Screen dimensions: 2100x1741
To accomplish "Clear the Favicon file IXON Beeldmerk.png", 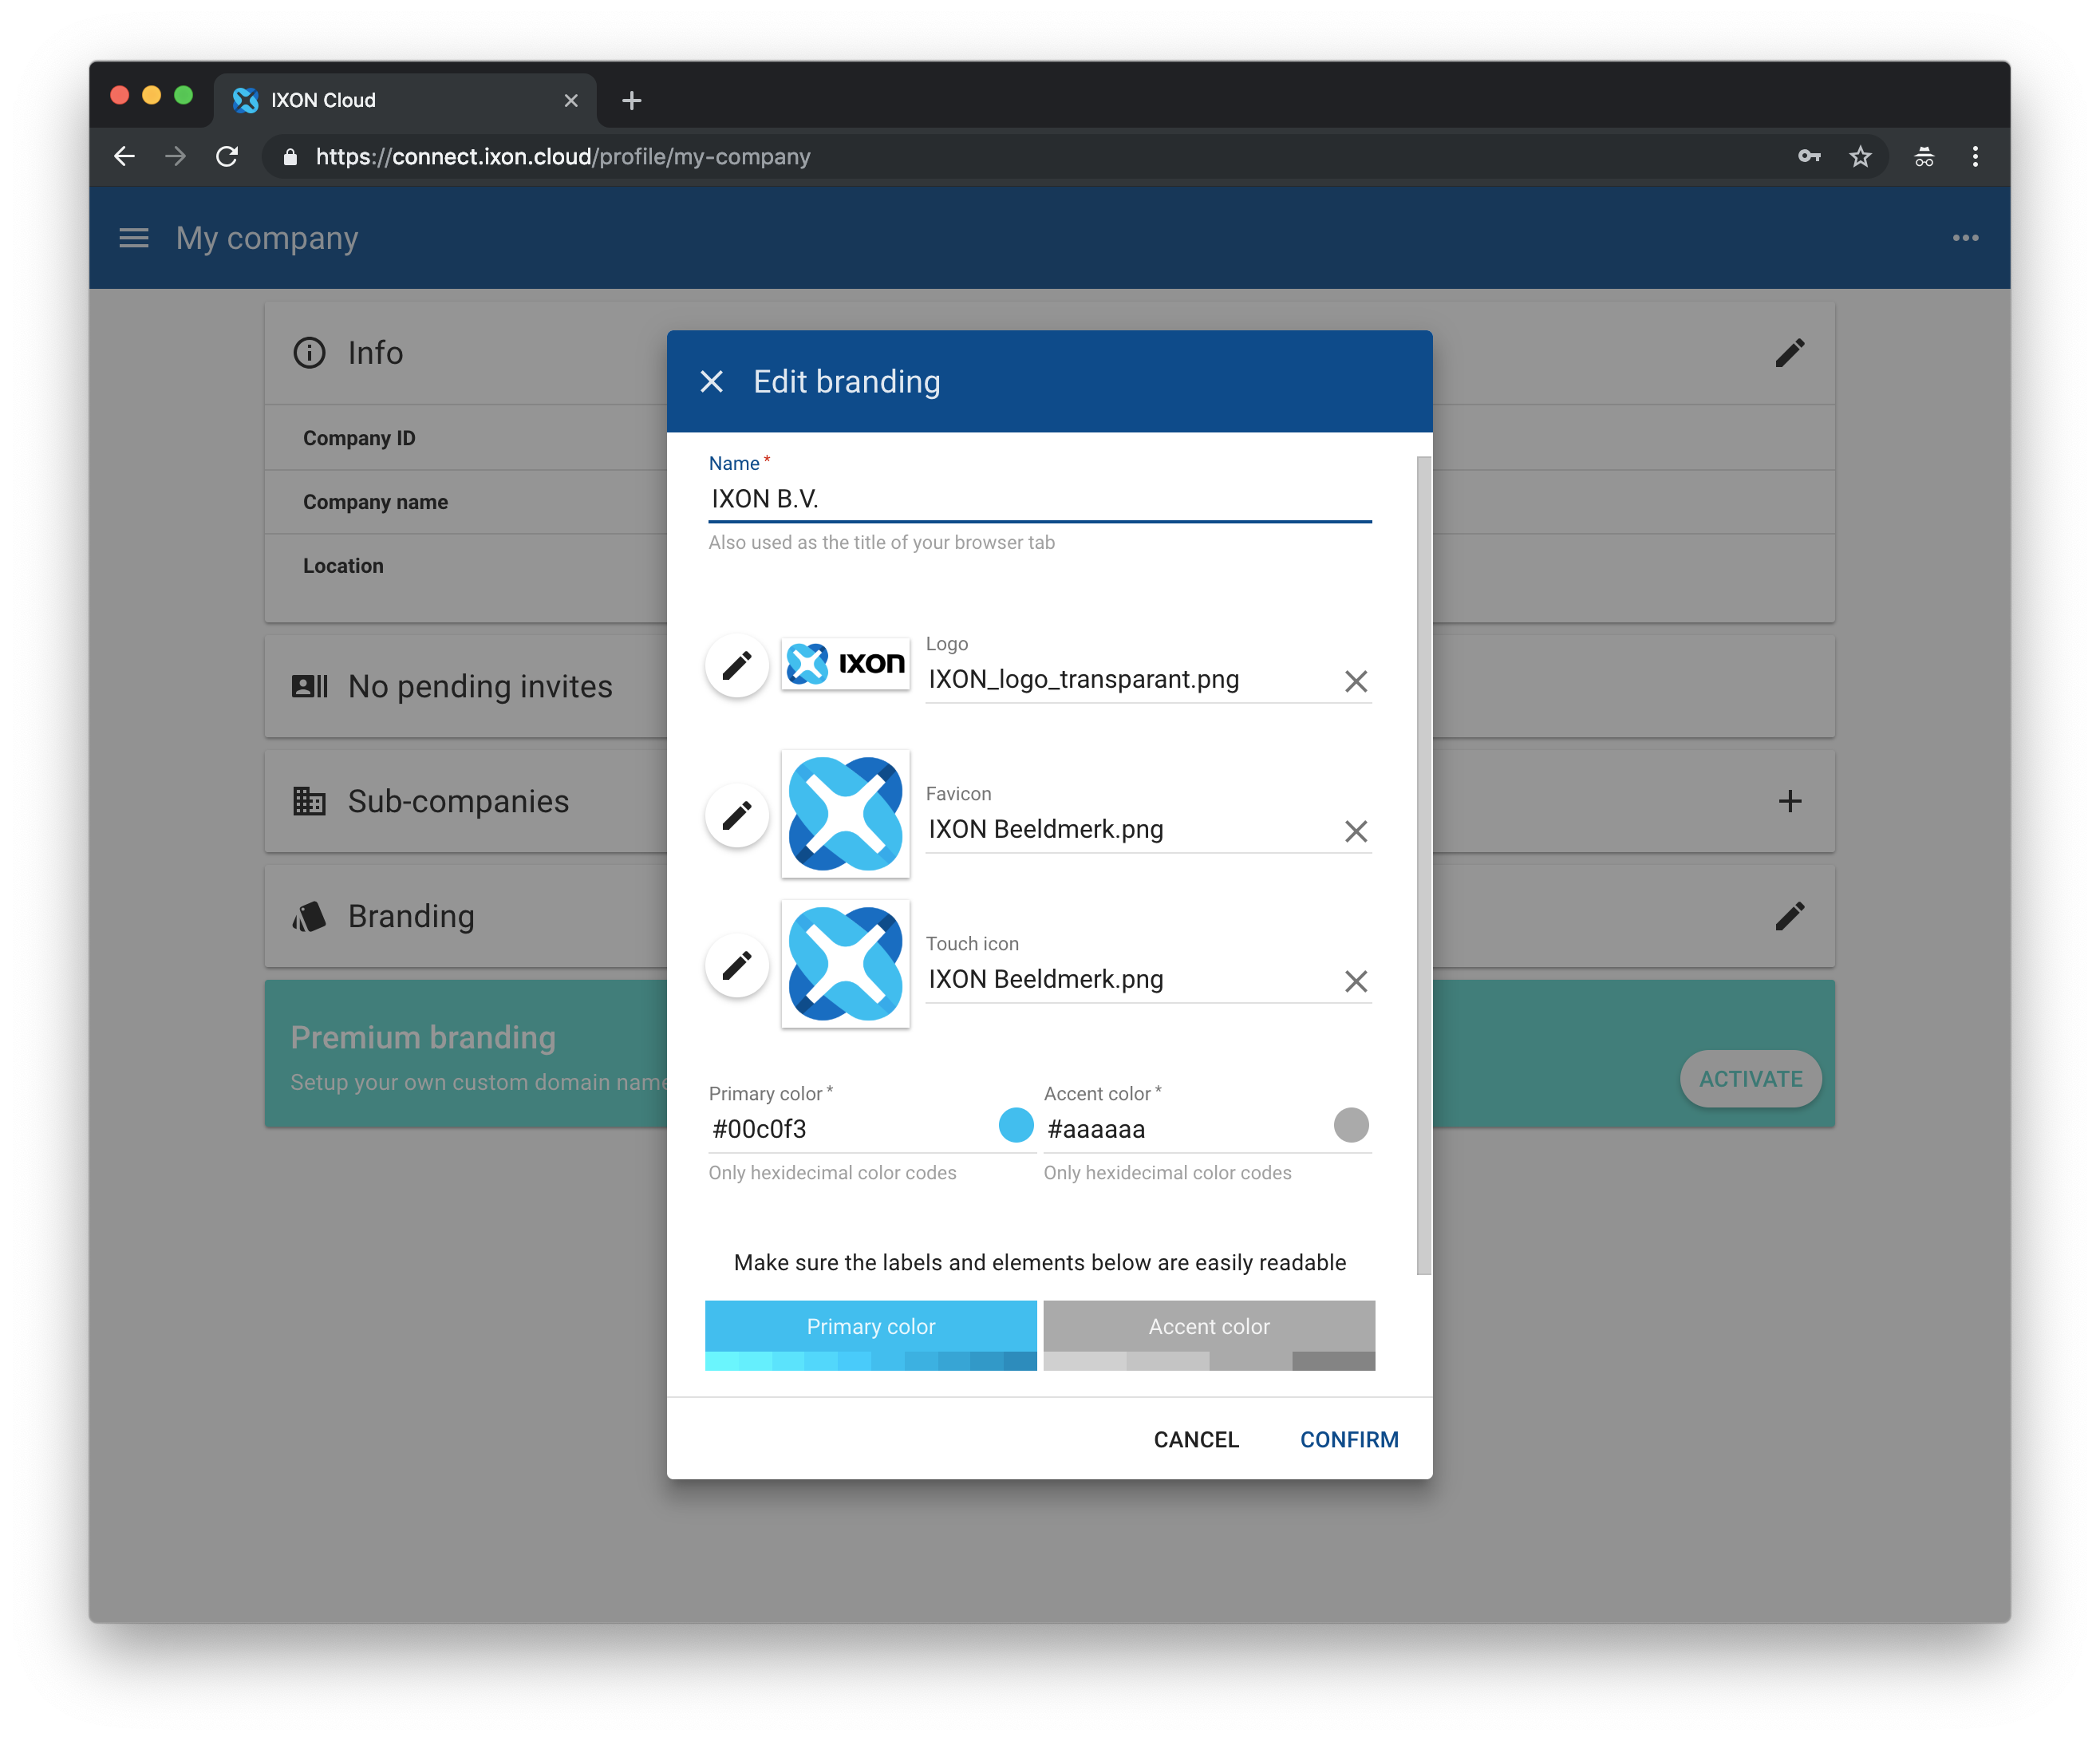I will [1356, 831].
